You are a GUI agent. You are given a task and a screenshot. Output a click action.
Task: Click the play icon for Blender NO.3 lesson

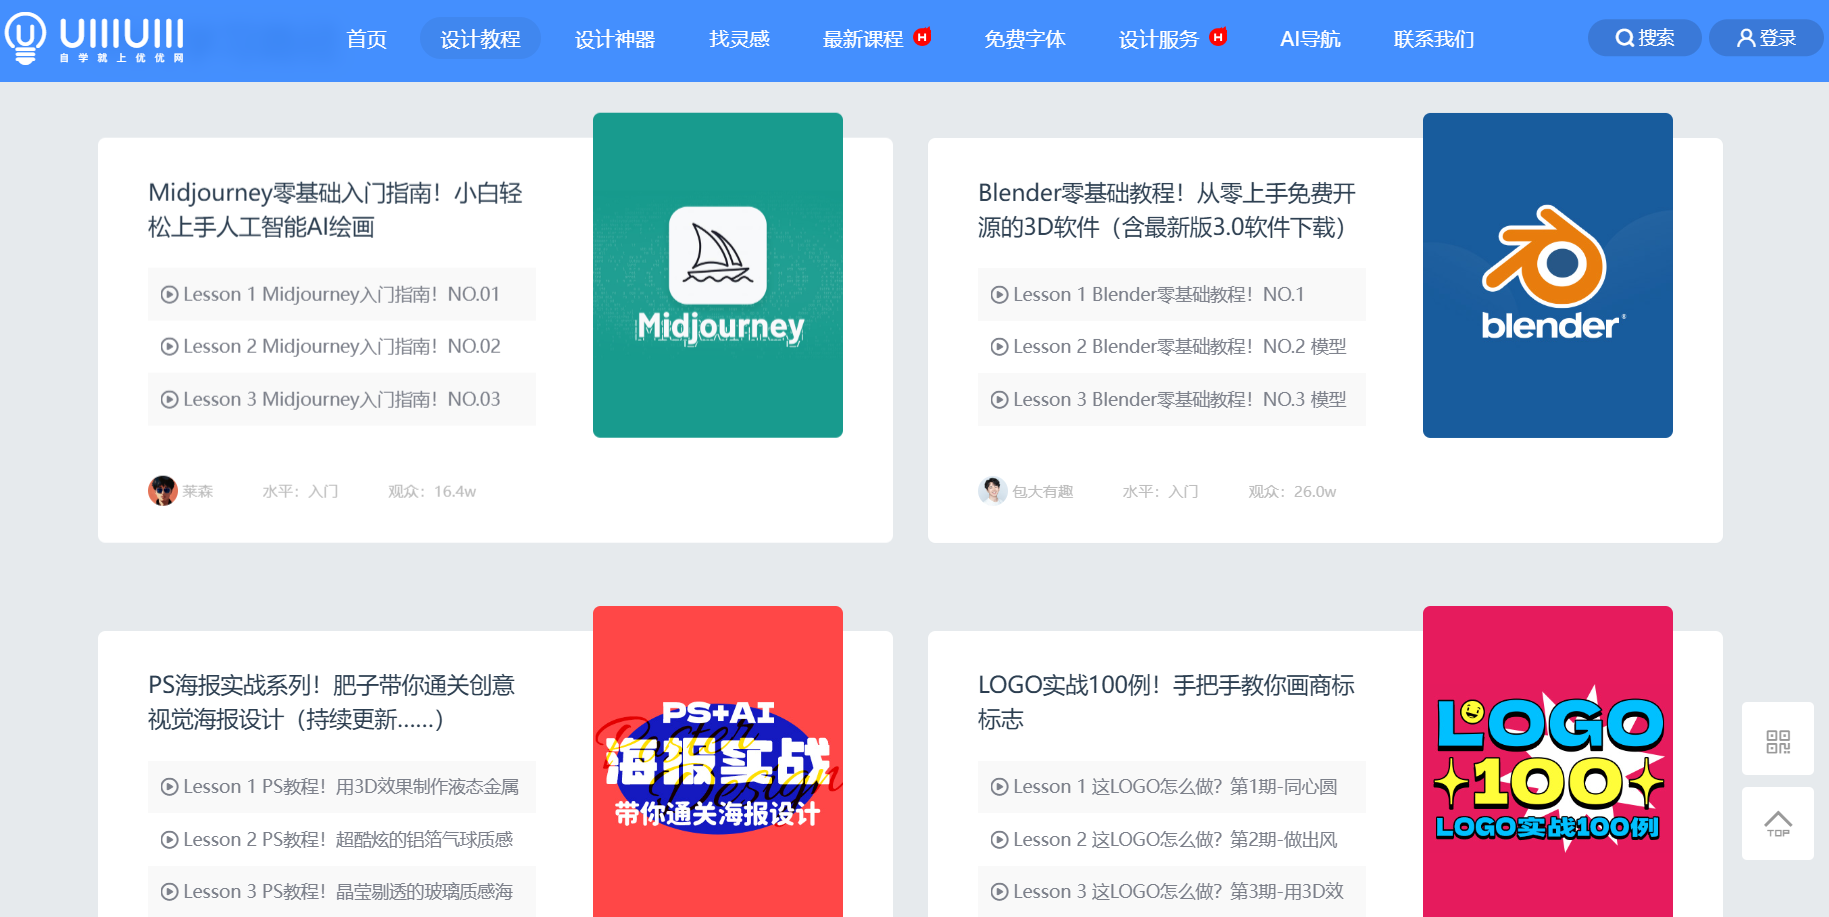pyautogui.click(x=1000, y=400)
